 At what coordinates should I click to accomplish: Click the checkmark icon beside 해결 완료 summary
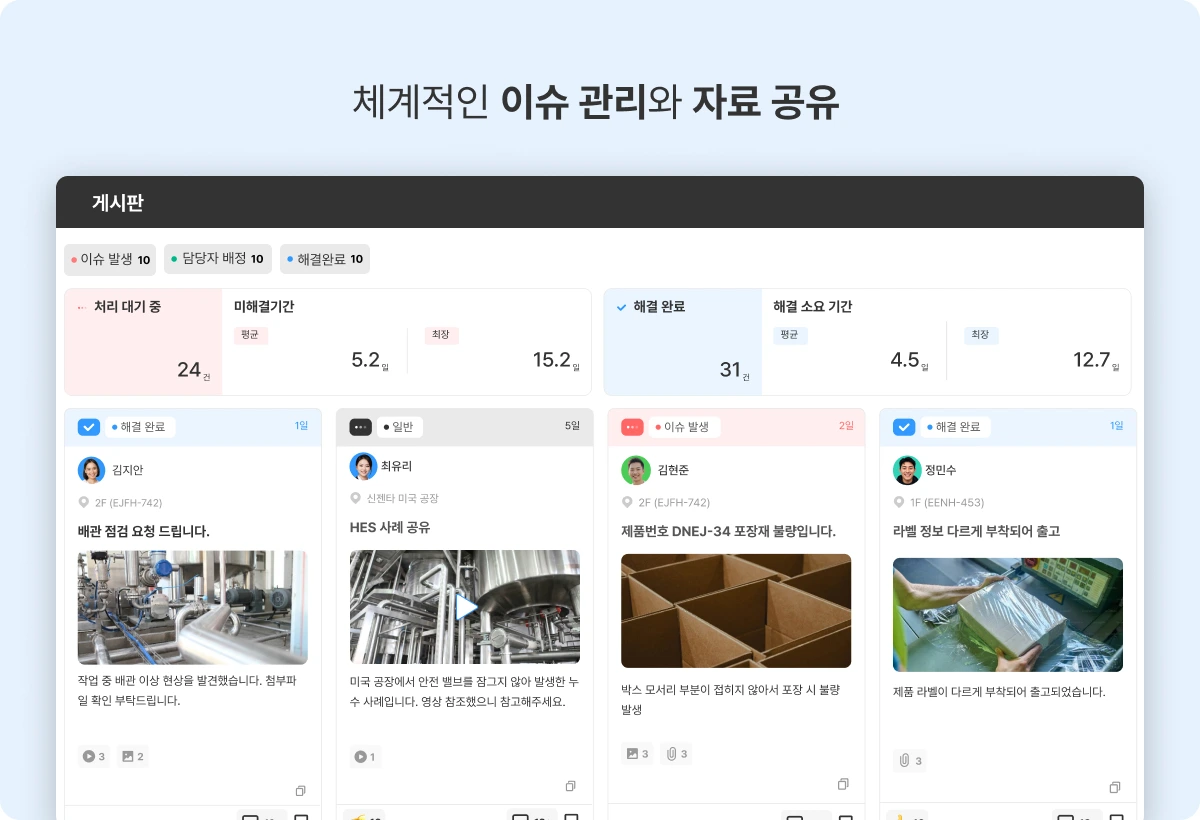[x=621, y=307]
